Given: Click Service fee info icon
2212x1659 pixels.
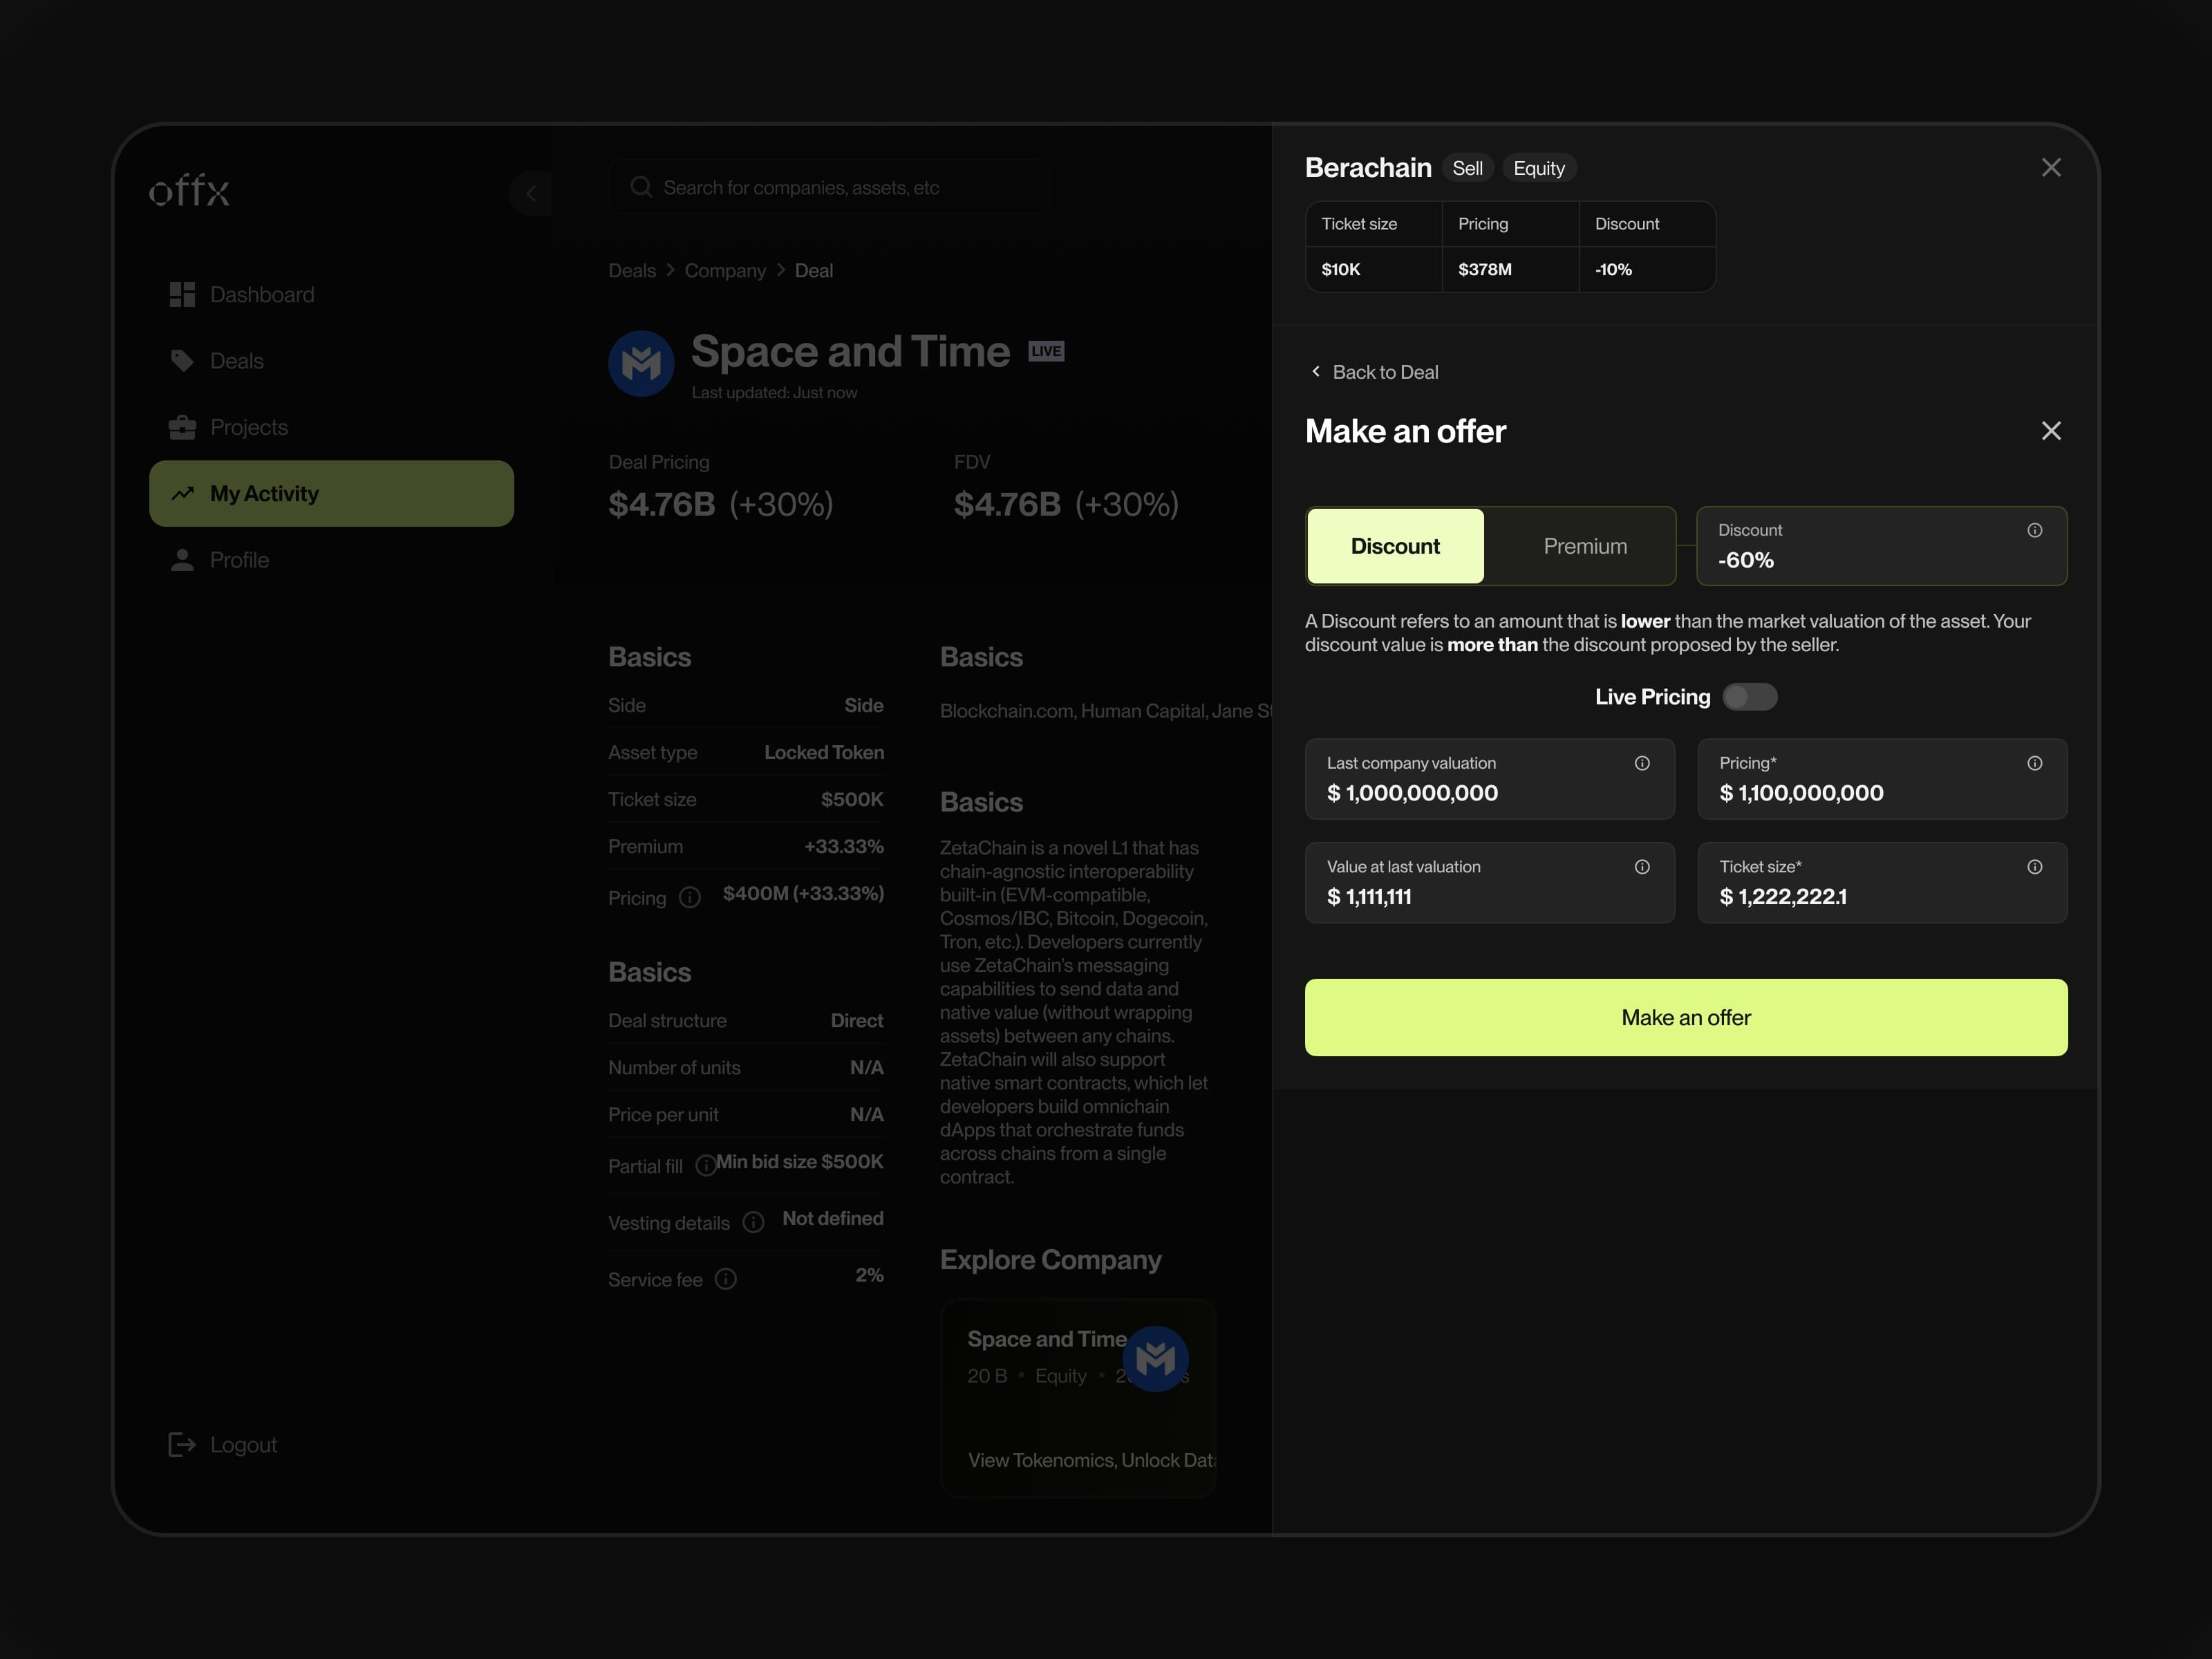Looking at the screenshot, I should point(726,1279).
